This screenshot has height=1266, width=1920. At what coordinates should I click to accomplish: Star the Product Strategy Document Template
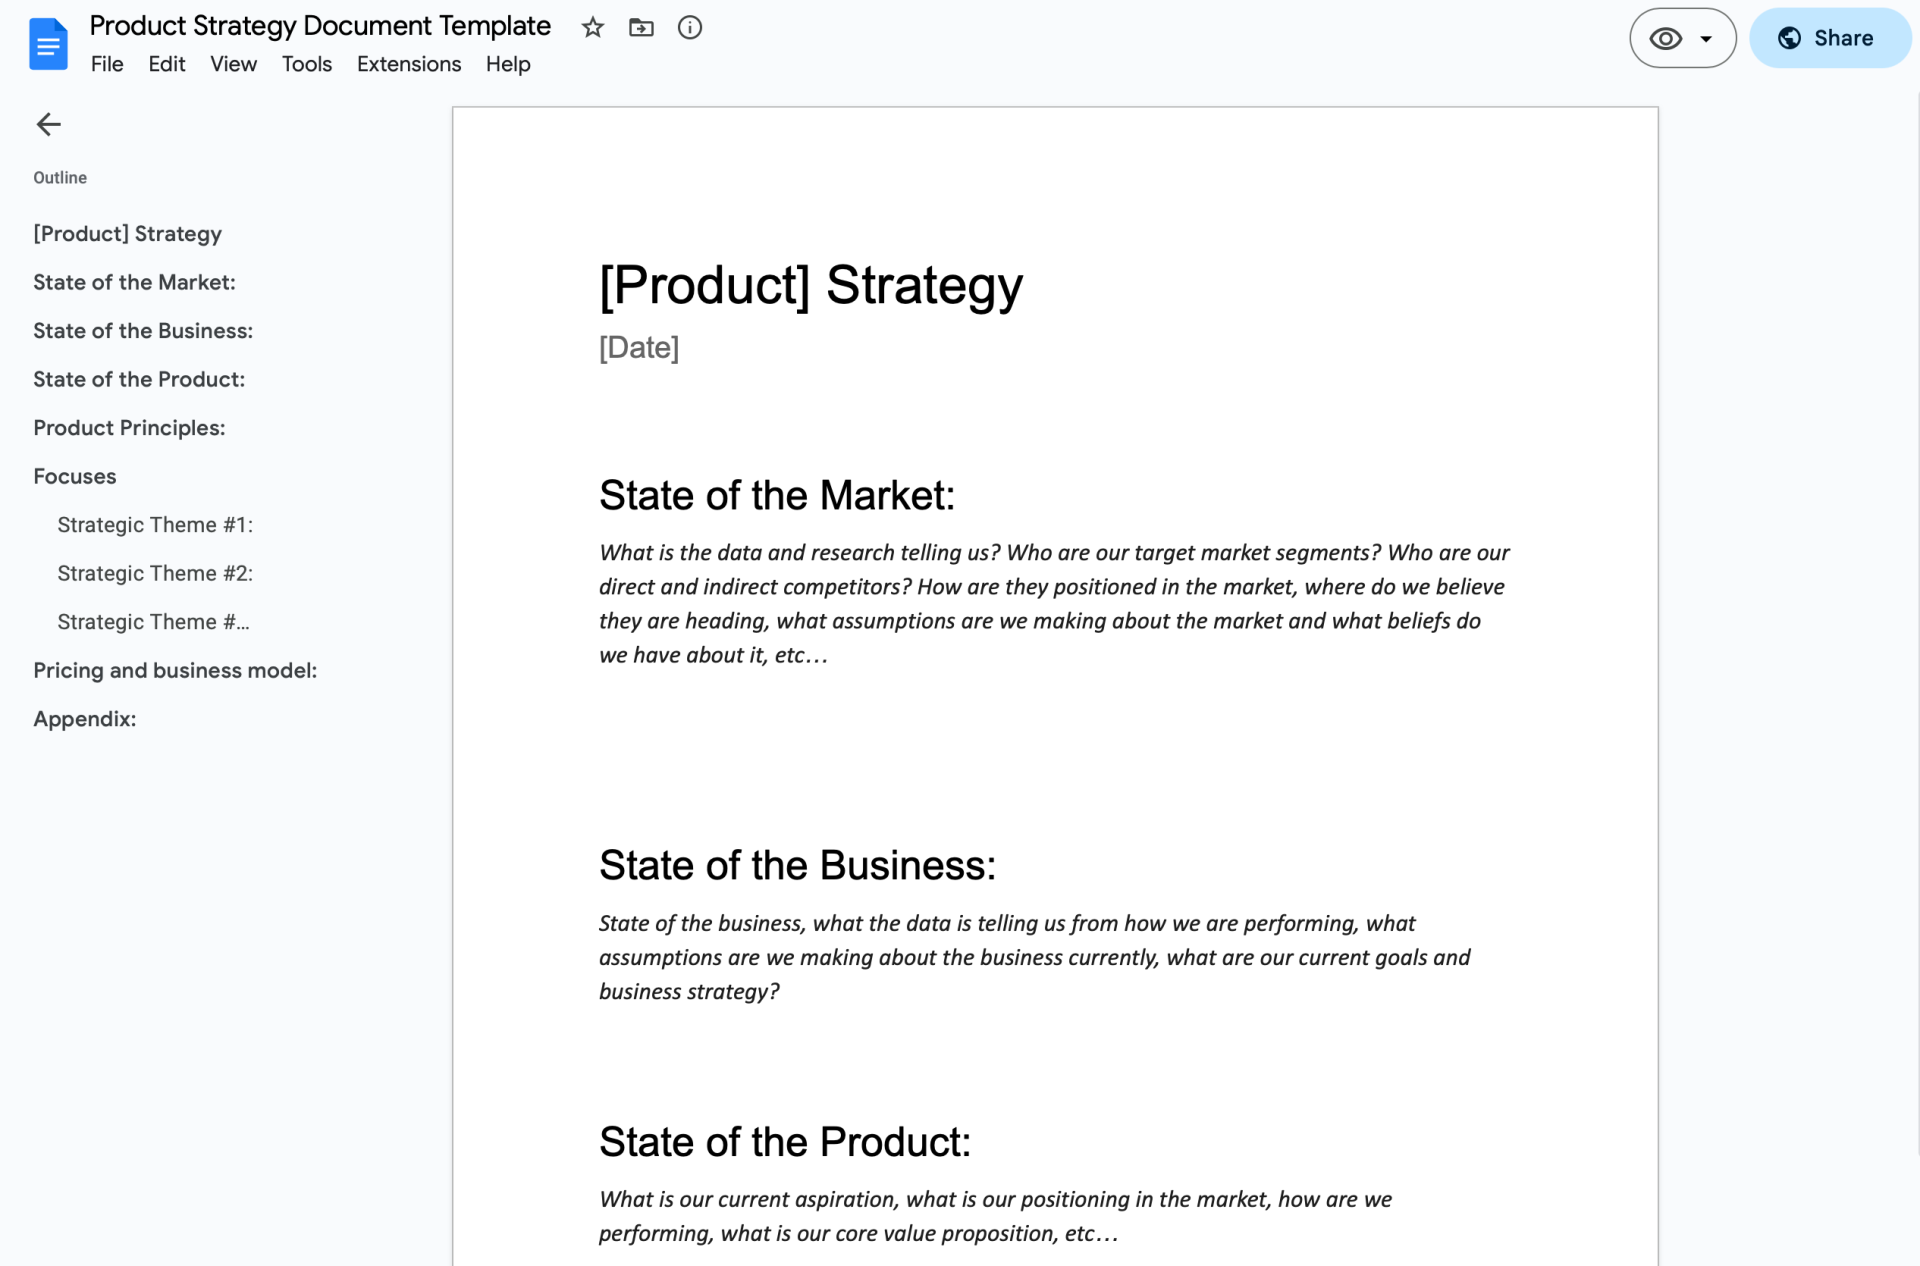click(593, 28)
